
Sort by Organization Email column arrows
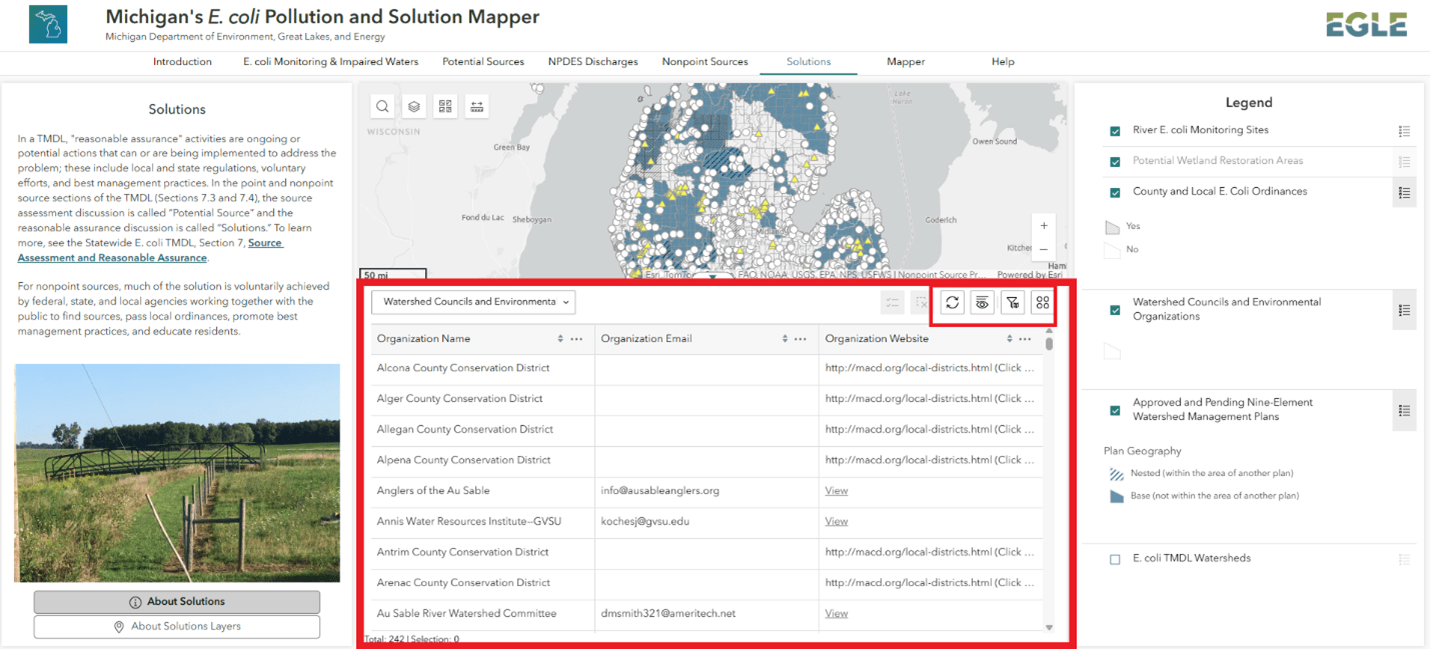tap(784, 339)
